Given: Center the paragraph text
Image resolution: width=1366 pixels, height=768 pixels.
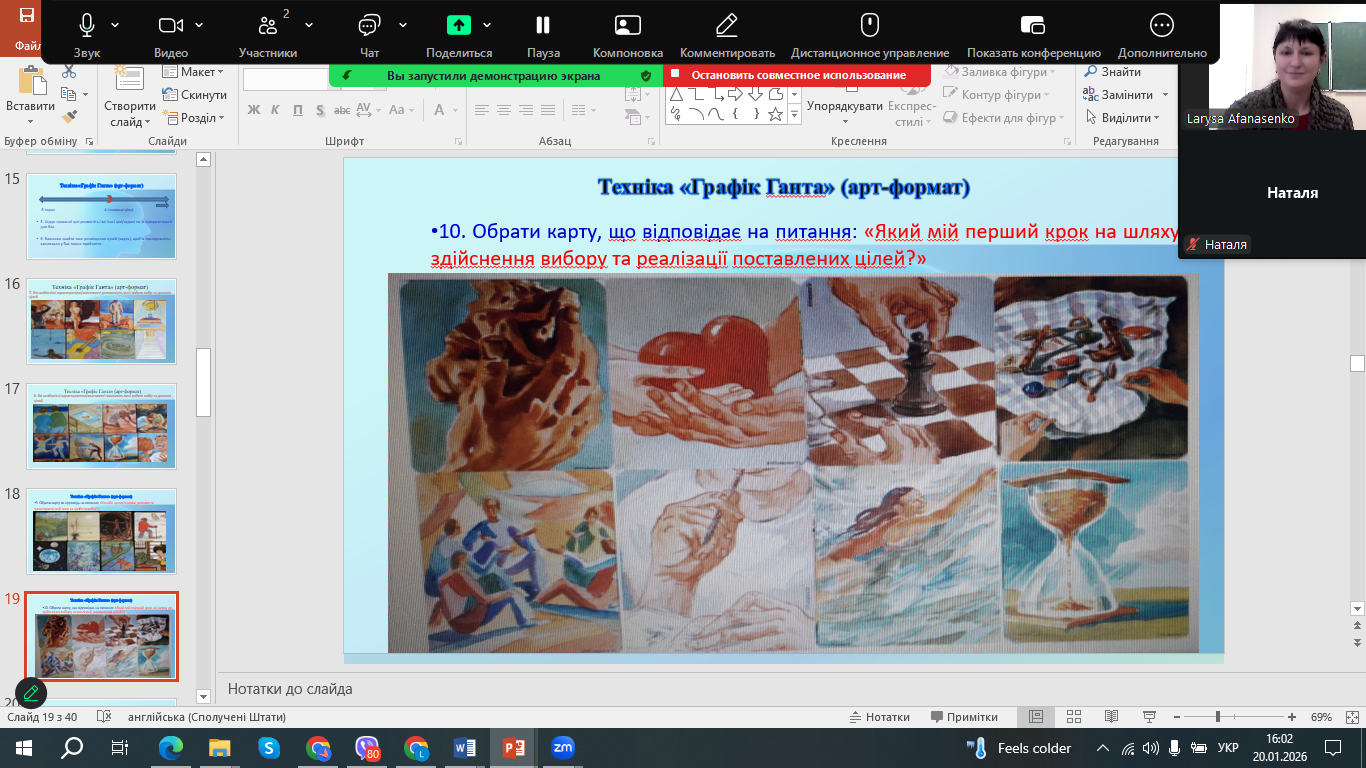Looking at the screenshot, I should pyautogui.click(x=504, y=110).
